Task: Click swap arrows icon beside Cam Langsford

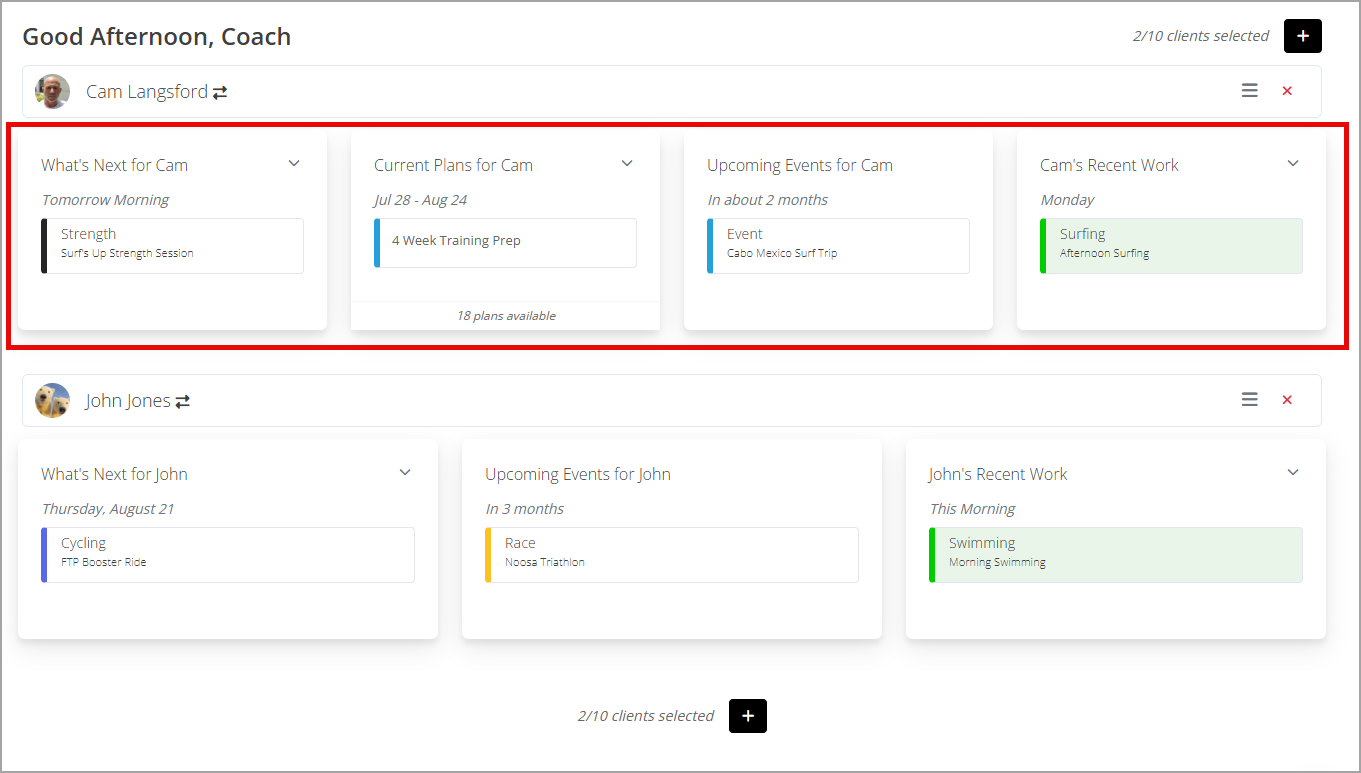Action: (x=220, y=92)
